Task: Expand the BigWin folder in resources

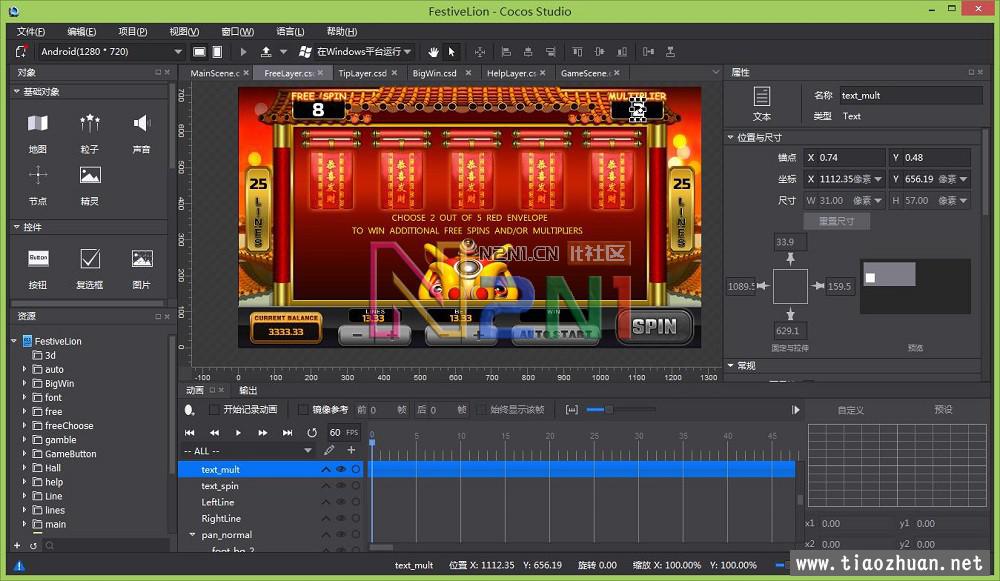Action: 24,383
